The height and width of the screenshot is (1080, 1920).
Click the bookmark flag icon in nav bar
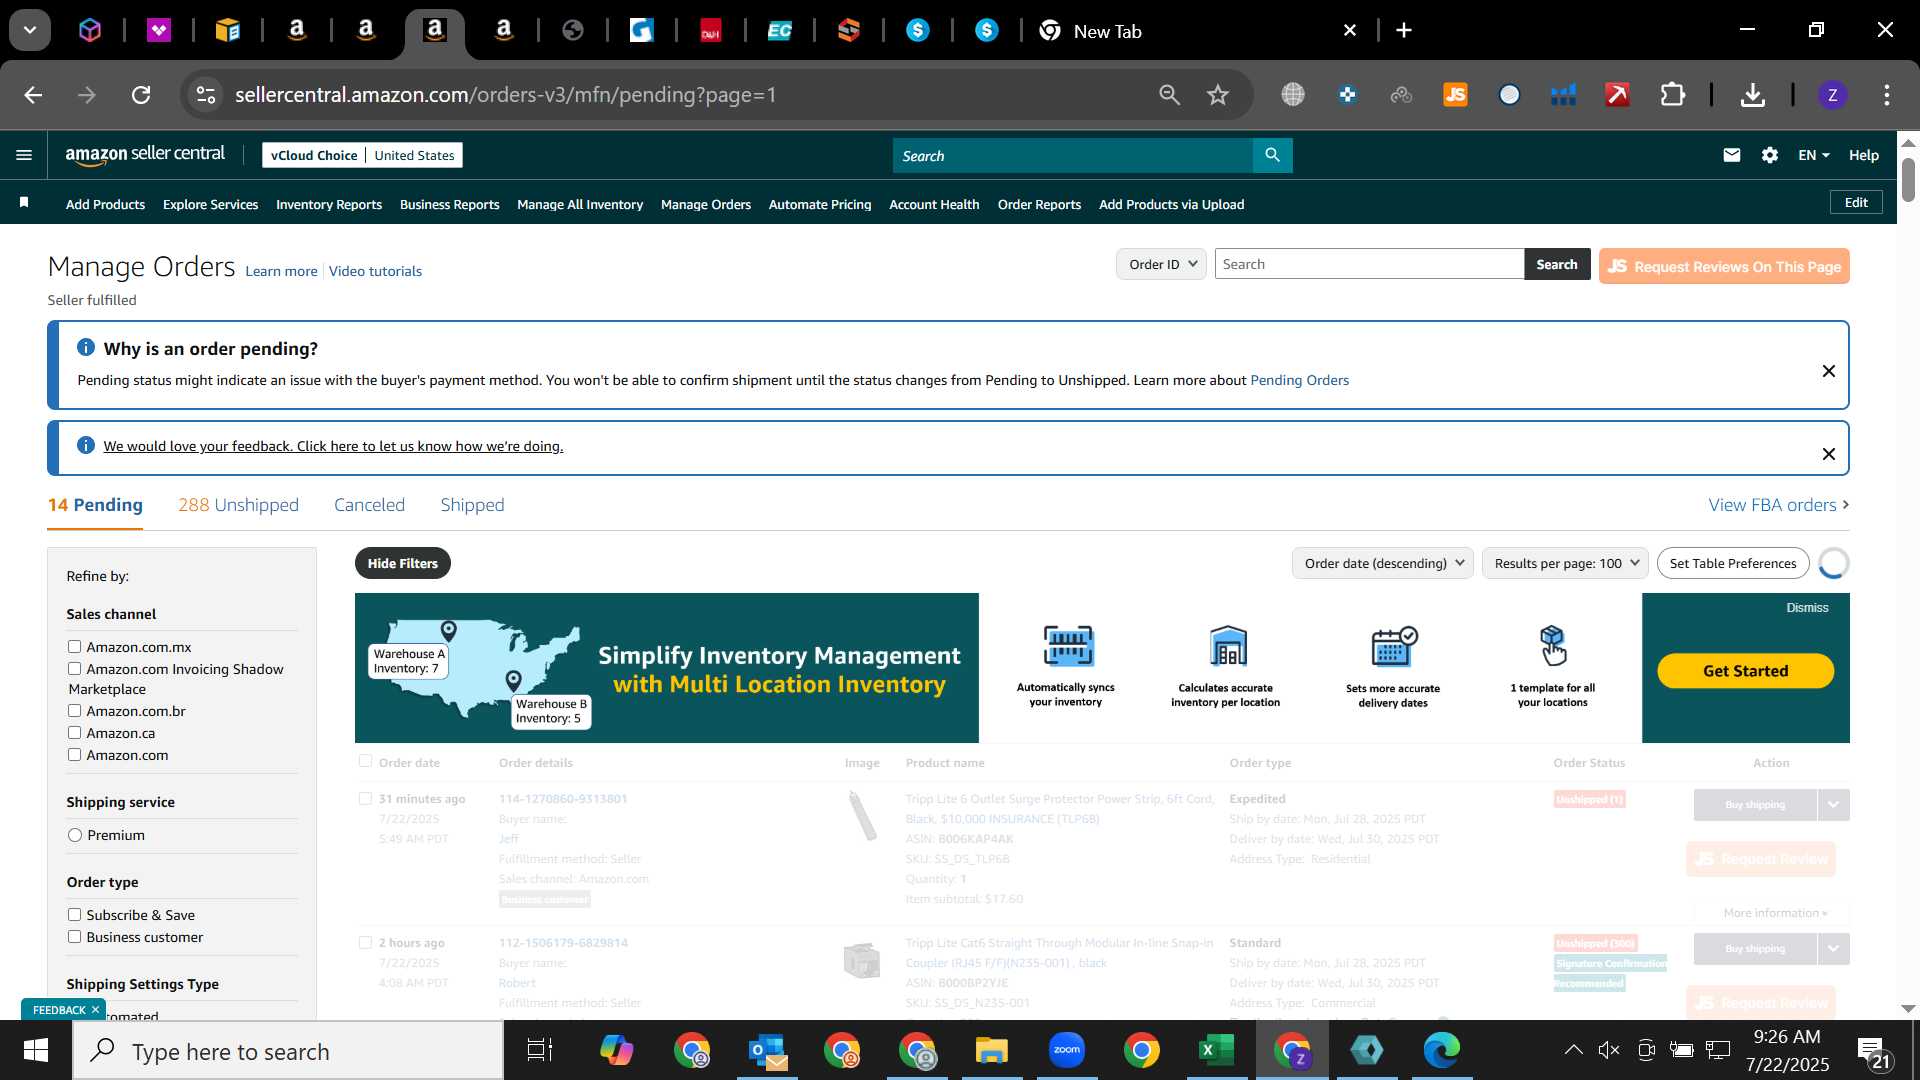tap(24, 203)
